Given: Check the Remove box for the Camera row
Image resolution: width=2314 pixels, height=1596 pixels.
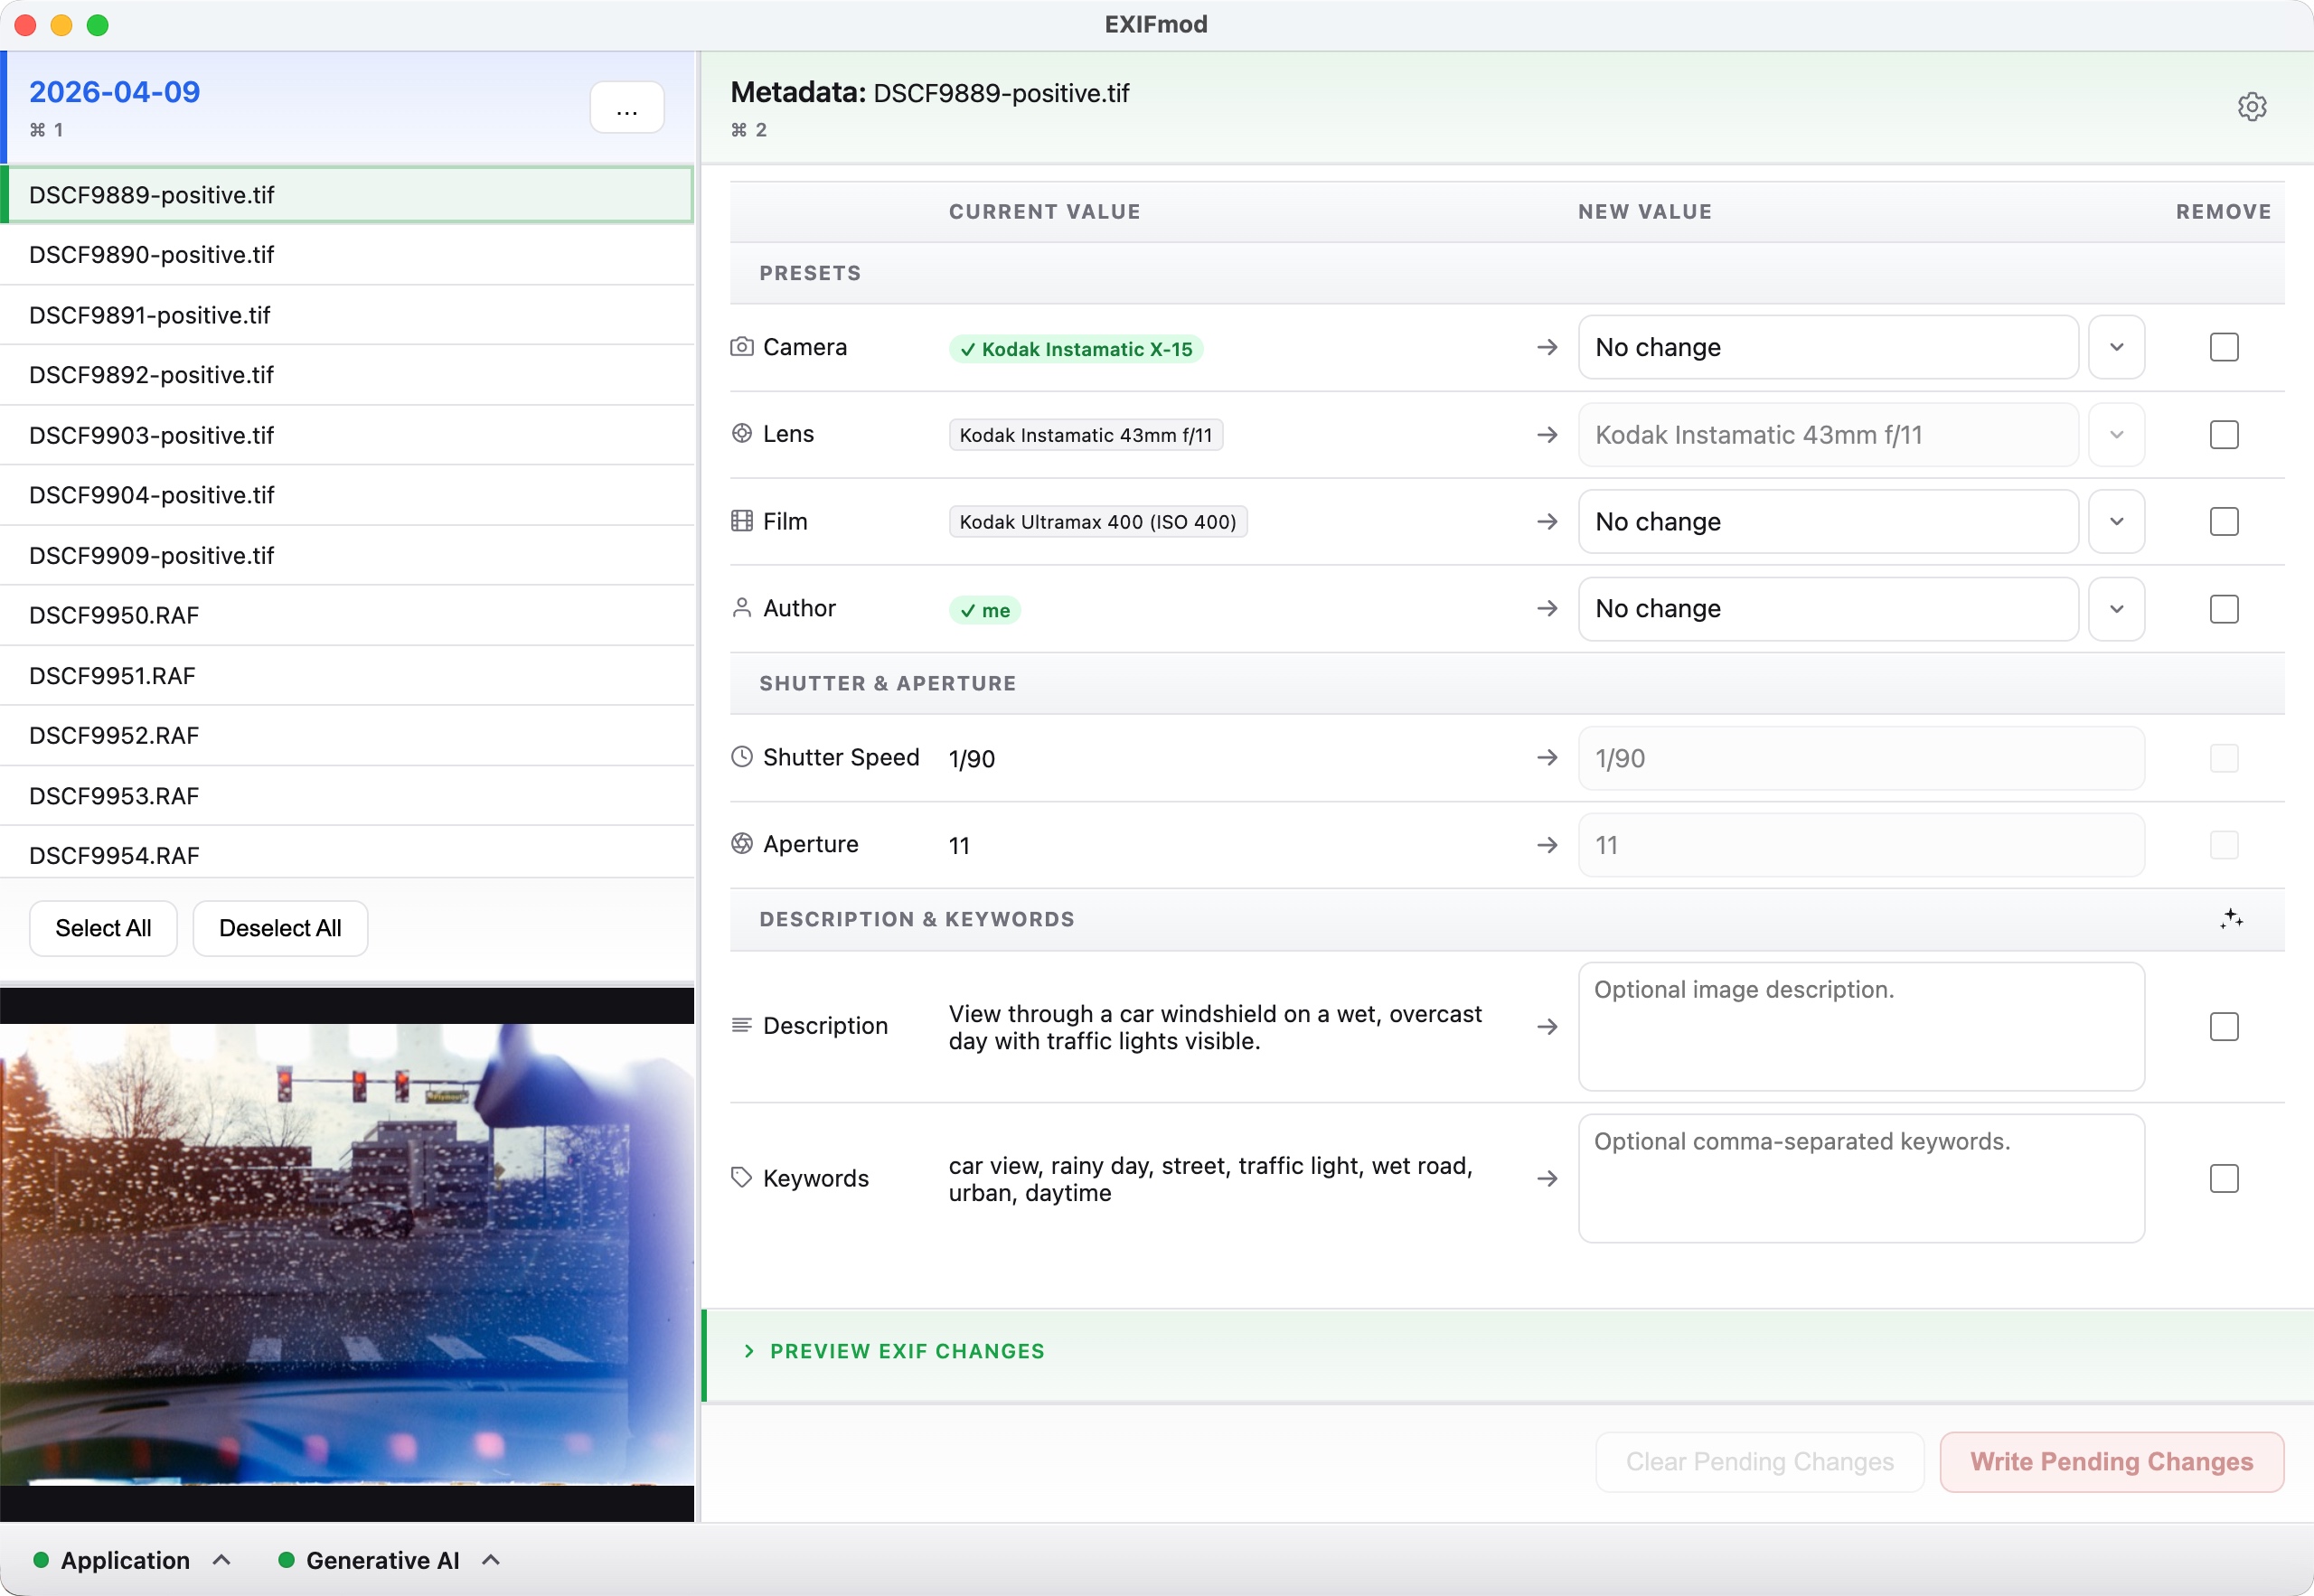Looking at the screenshot, I should click(2224, 347).
